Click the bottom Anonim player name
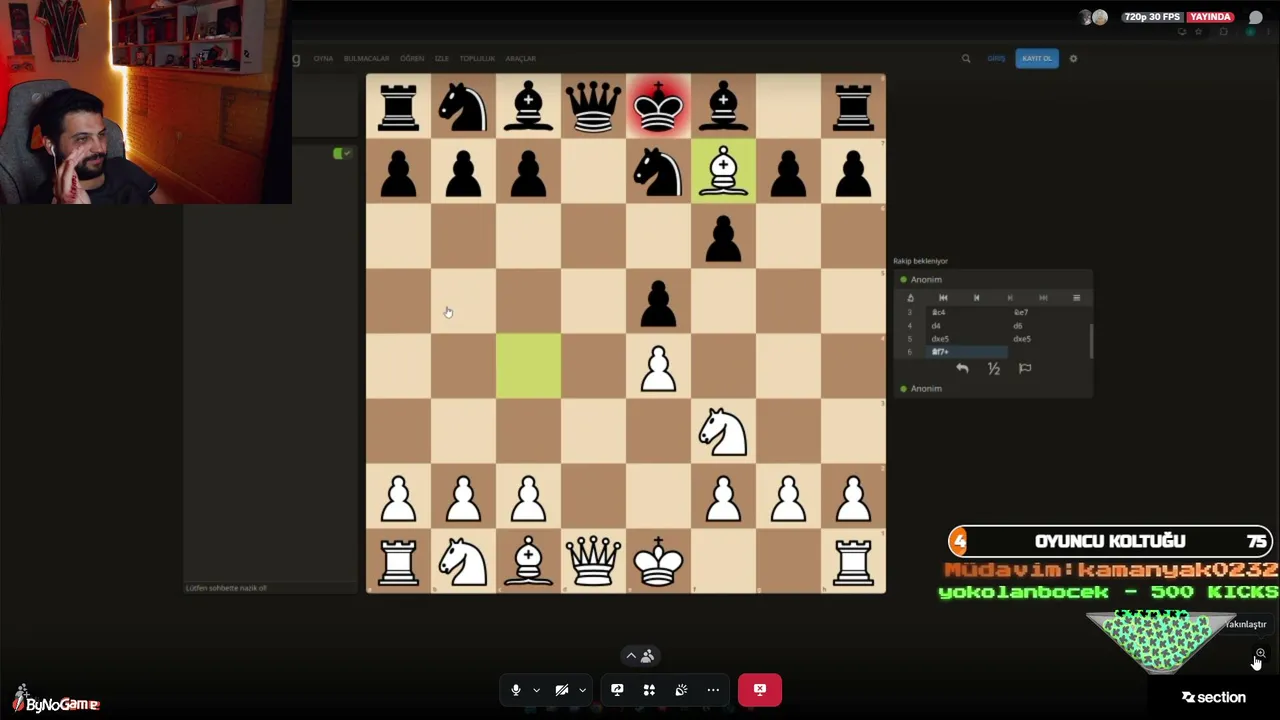 click(x=926, y=389)
